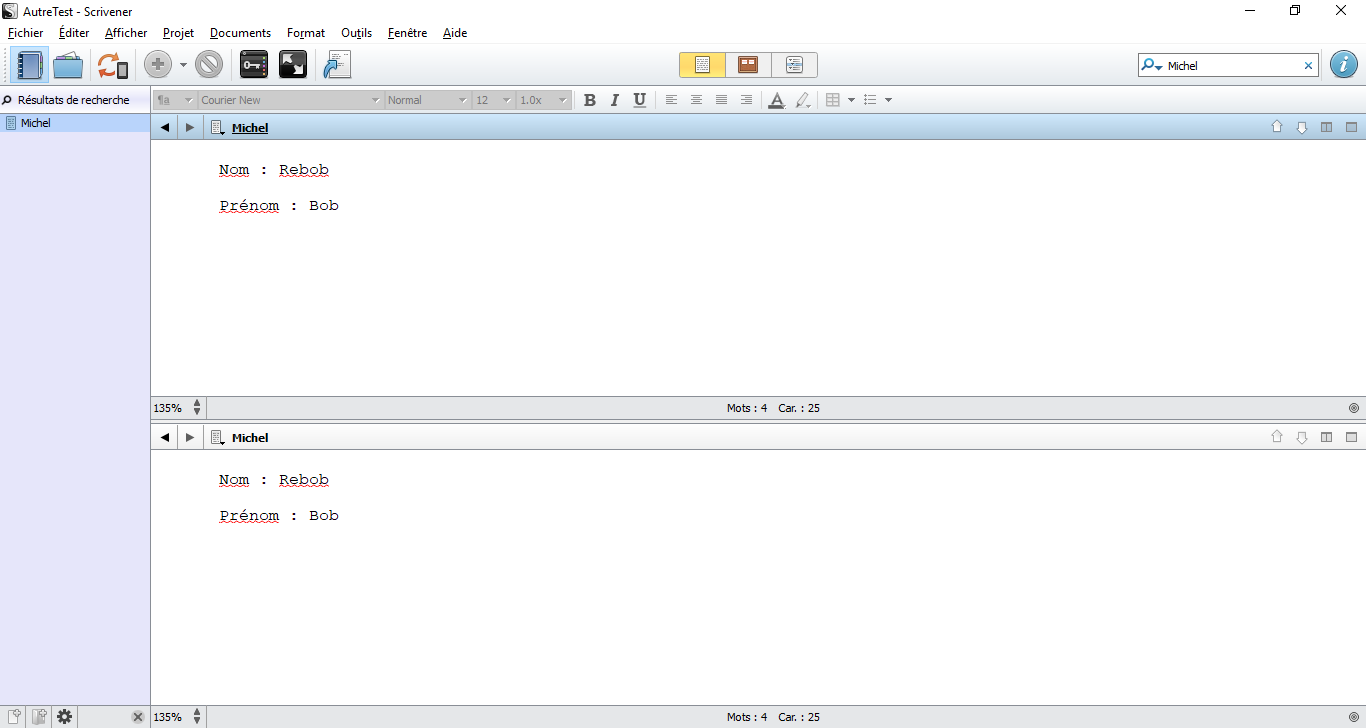Expand the font size 12 dropdown
Viewport: 1366px width, 728px height.
[x=493, y=100]
